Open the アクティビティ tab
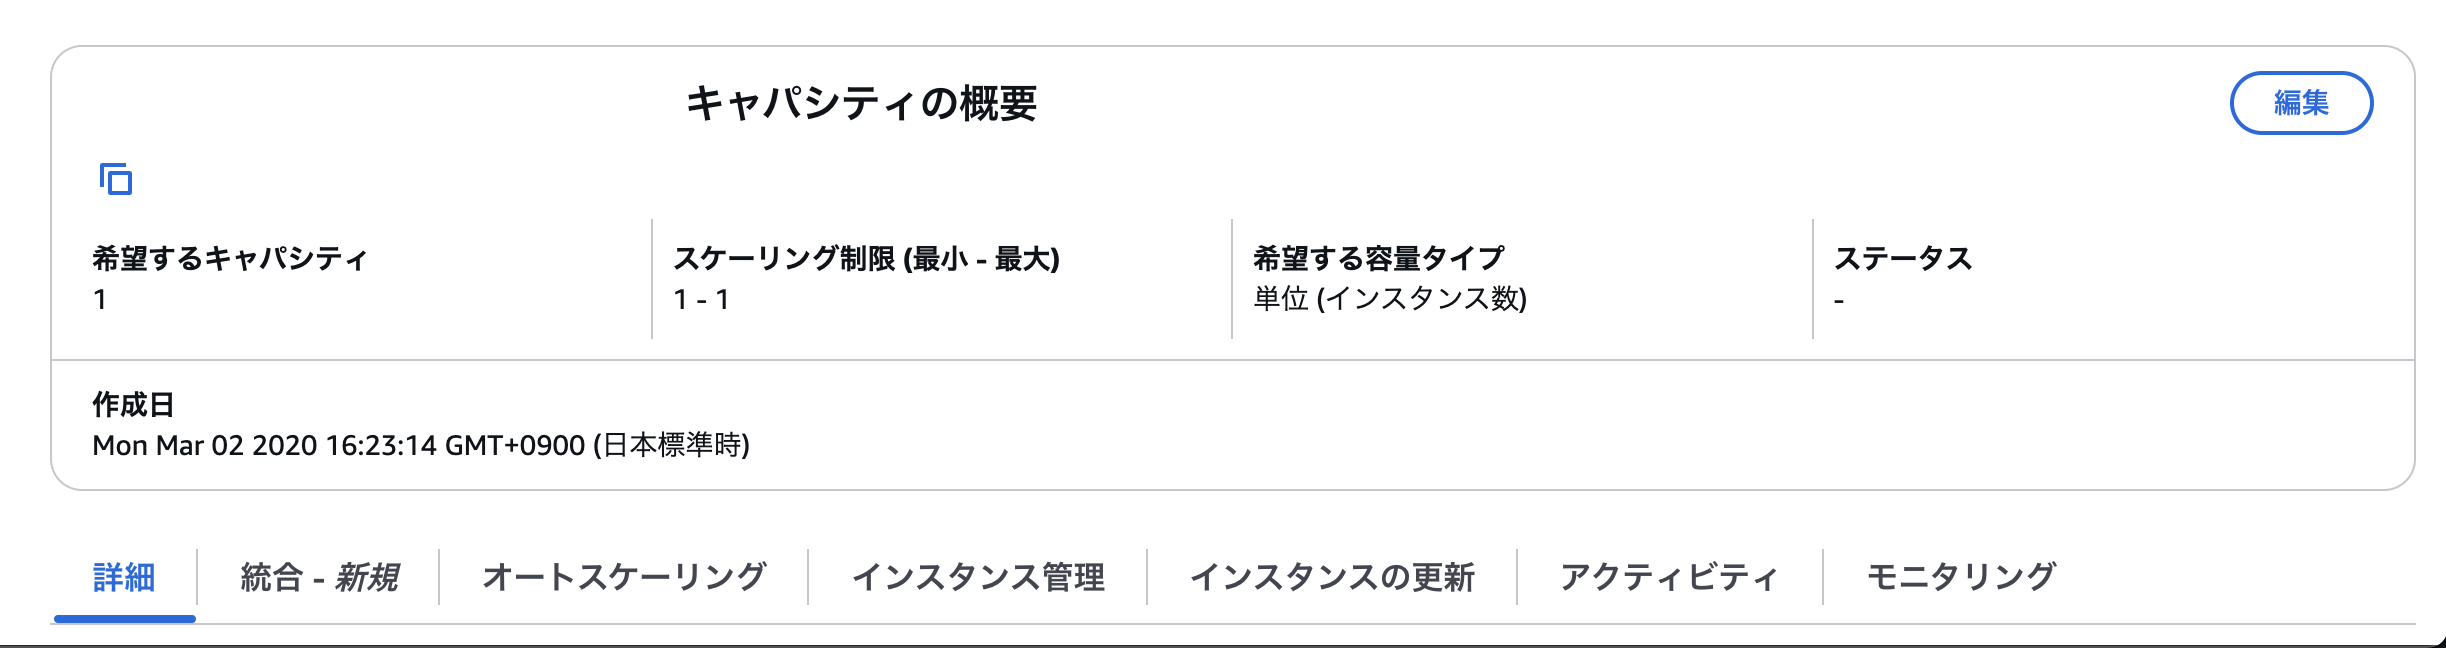This screenshot has width=2446, height=648. coord(1667,575)
